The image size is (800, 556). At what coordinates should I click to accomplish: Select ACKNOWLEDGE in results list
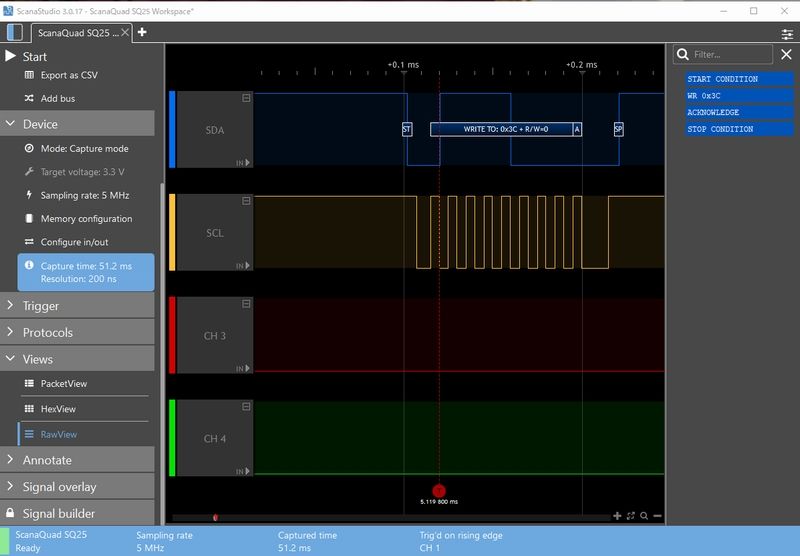tap(739, 112)
